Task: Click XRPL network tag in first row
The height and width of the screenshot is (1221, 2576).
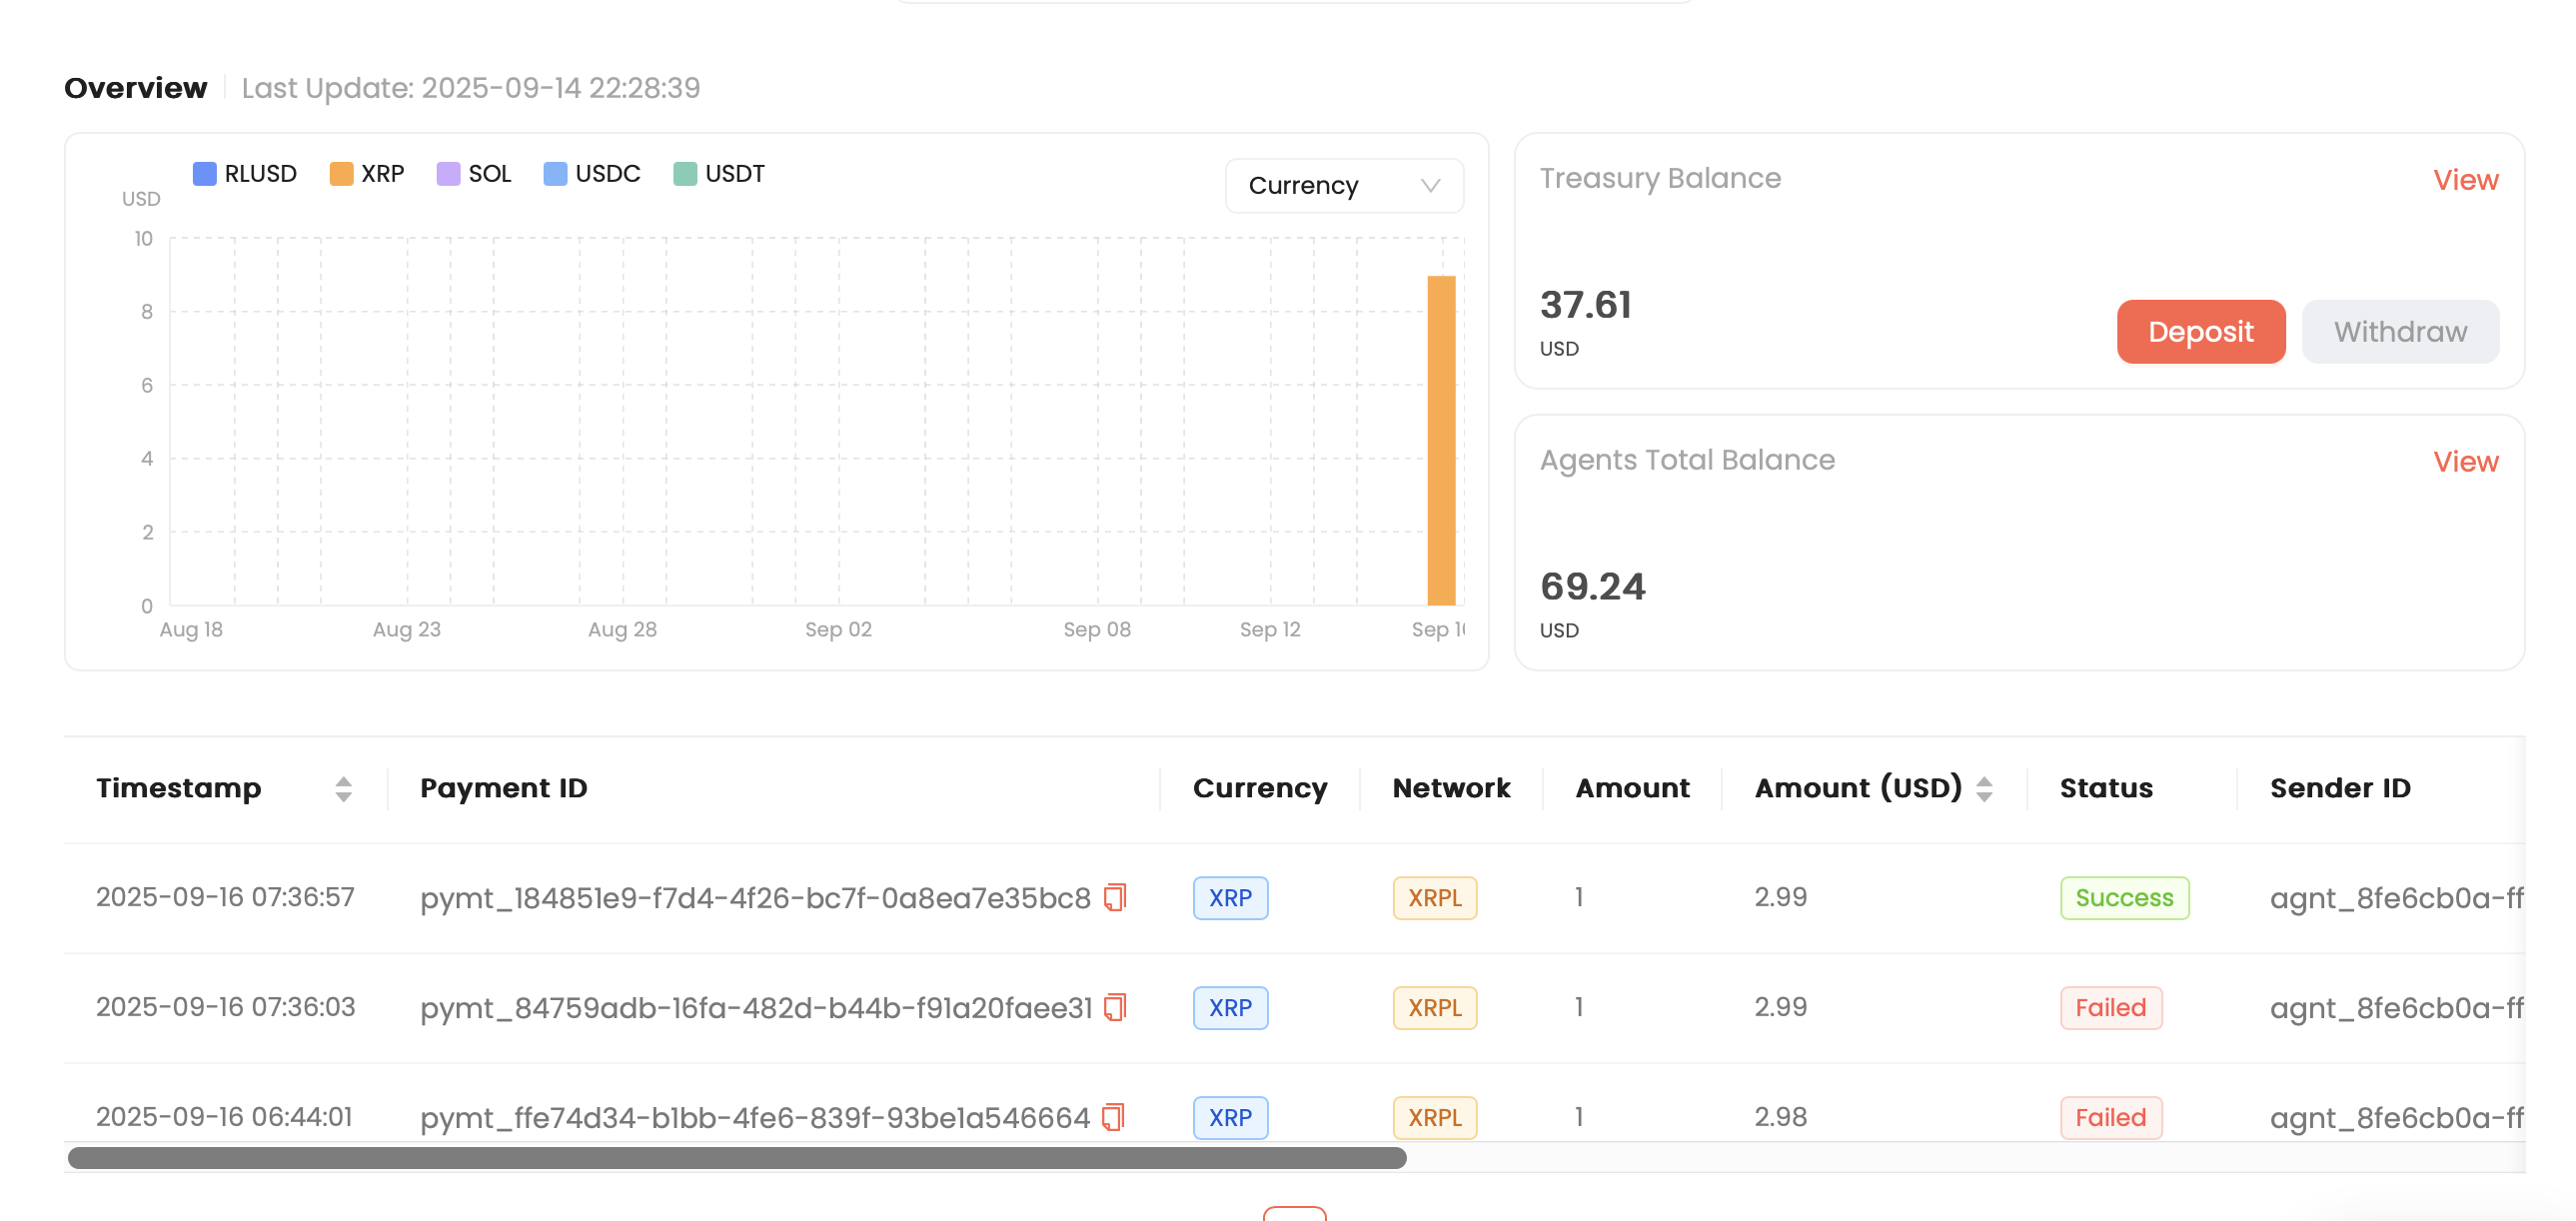Action: [1434, 898]
